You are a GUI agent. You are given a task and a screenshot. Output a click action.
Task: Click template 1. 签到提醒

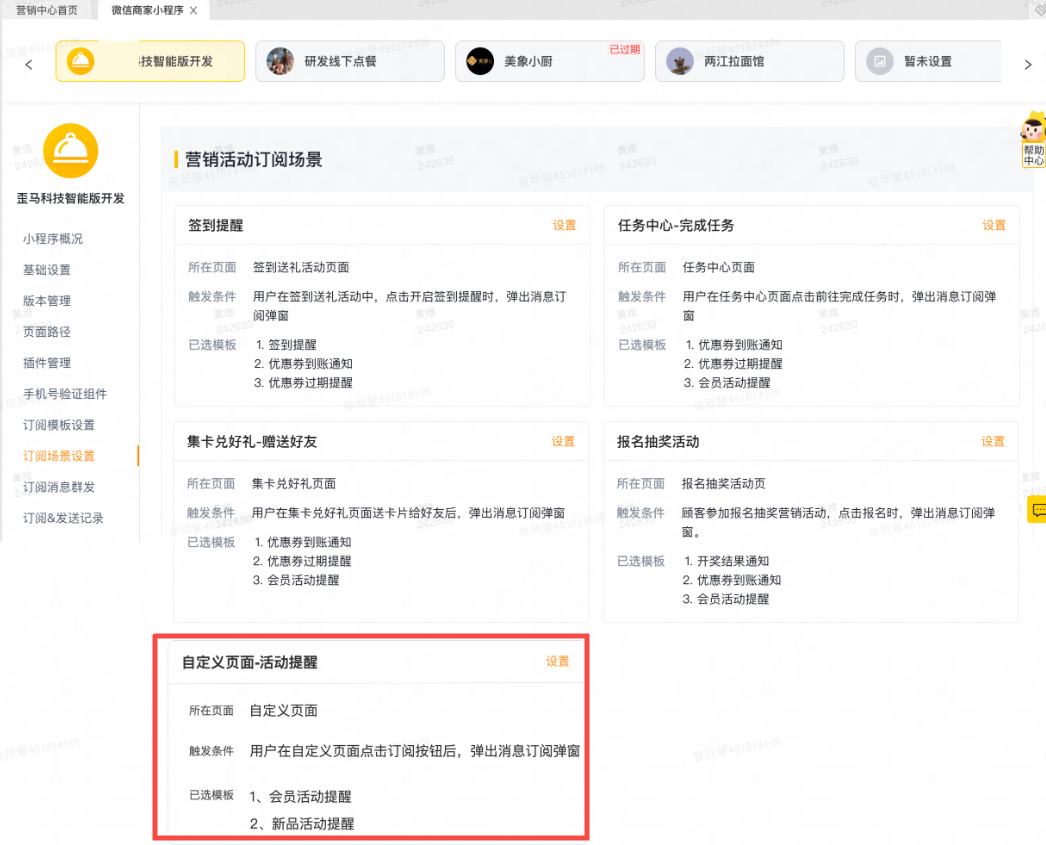pyautogui.click(x=286, y=345)
